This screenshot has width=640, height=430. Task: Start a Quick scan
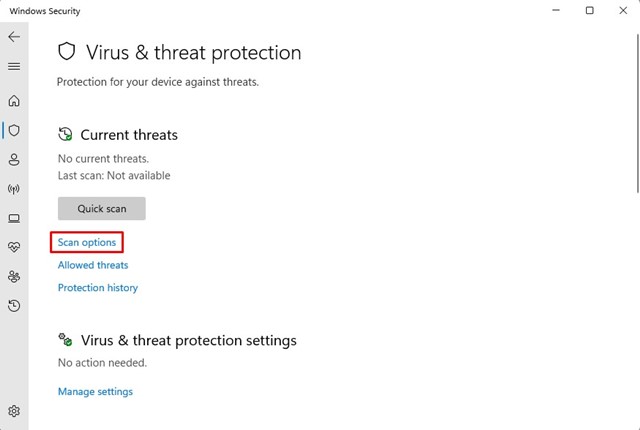tap(101, 208)
